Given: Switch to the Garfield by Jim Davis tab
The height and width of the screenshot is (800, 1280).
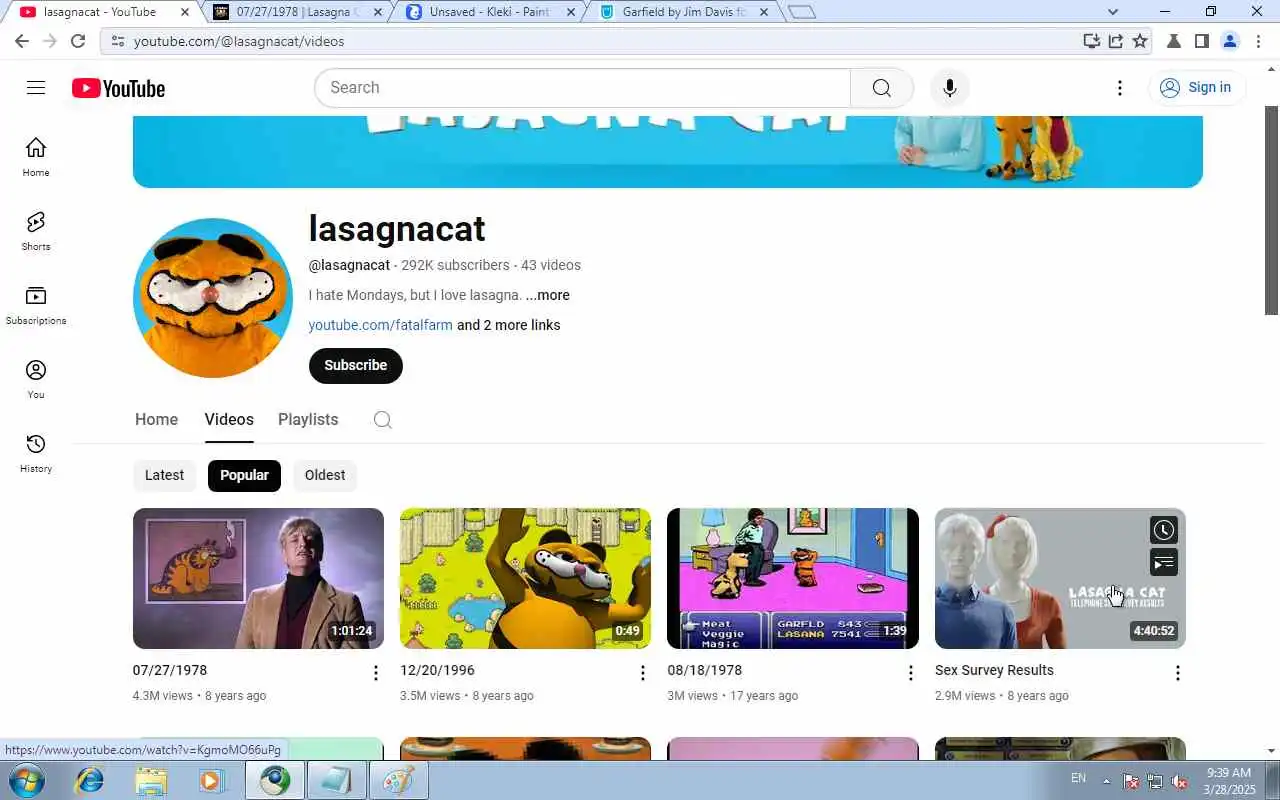Looking at the screenshot, I should pyautogui.click(x=683, y=12).
